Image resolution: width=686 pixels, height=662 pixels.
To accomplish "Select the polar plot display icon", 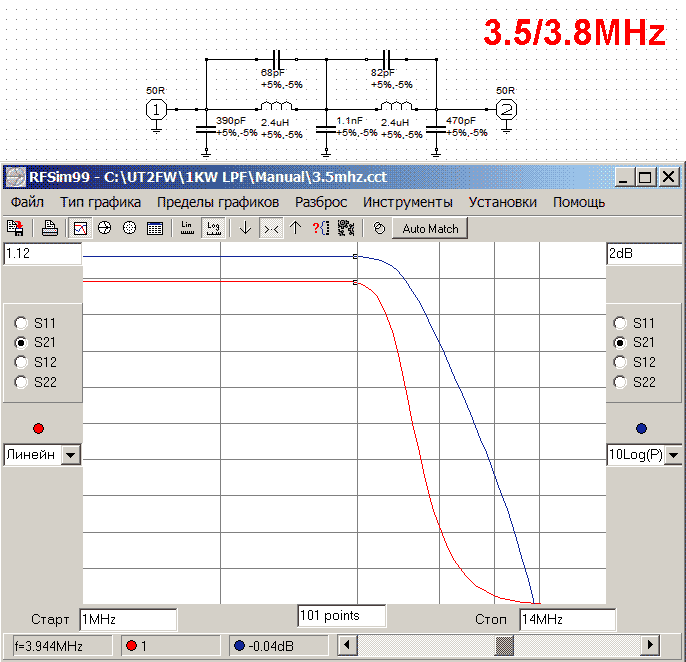I will [x=130, y=228].
